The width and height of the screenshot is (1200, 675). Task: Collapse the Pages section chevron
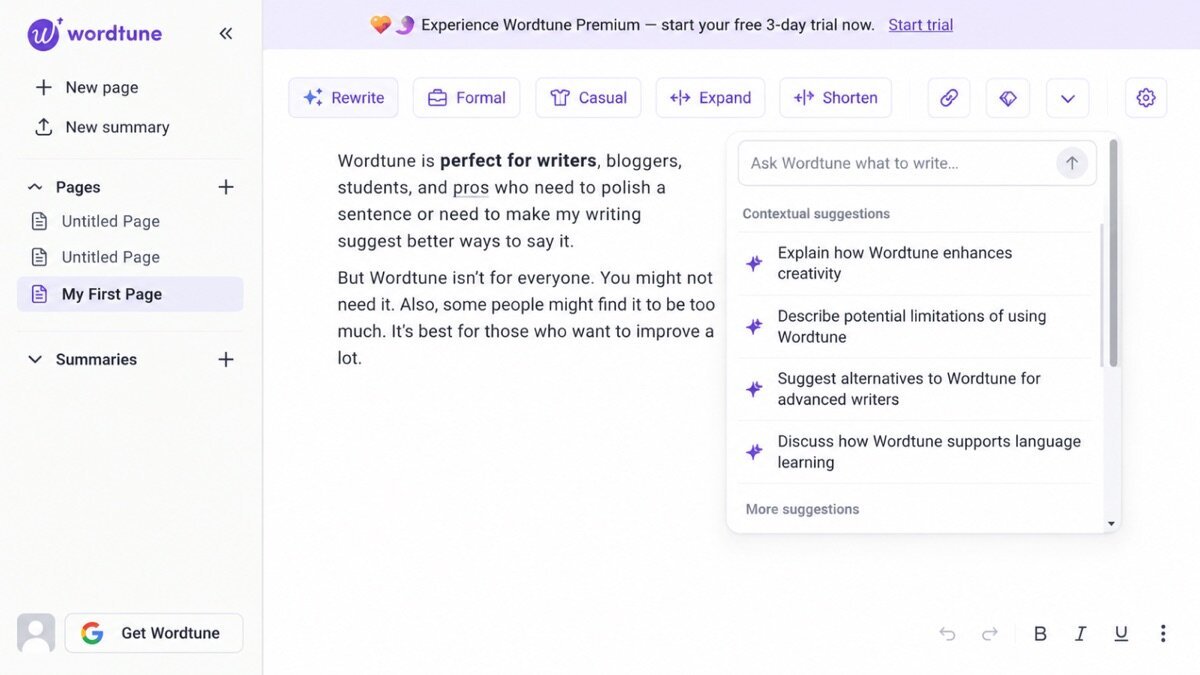[35, 187]
